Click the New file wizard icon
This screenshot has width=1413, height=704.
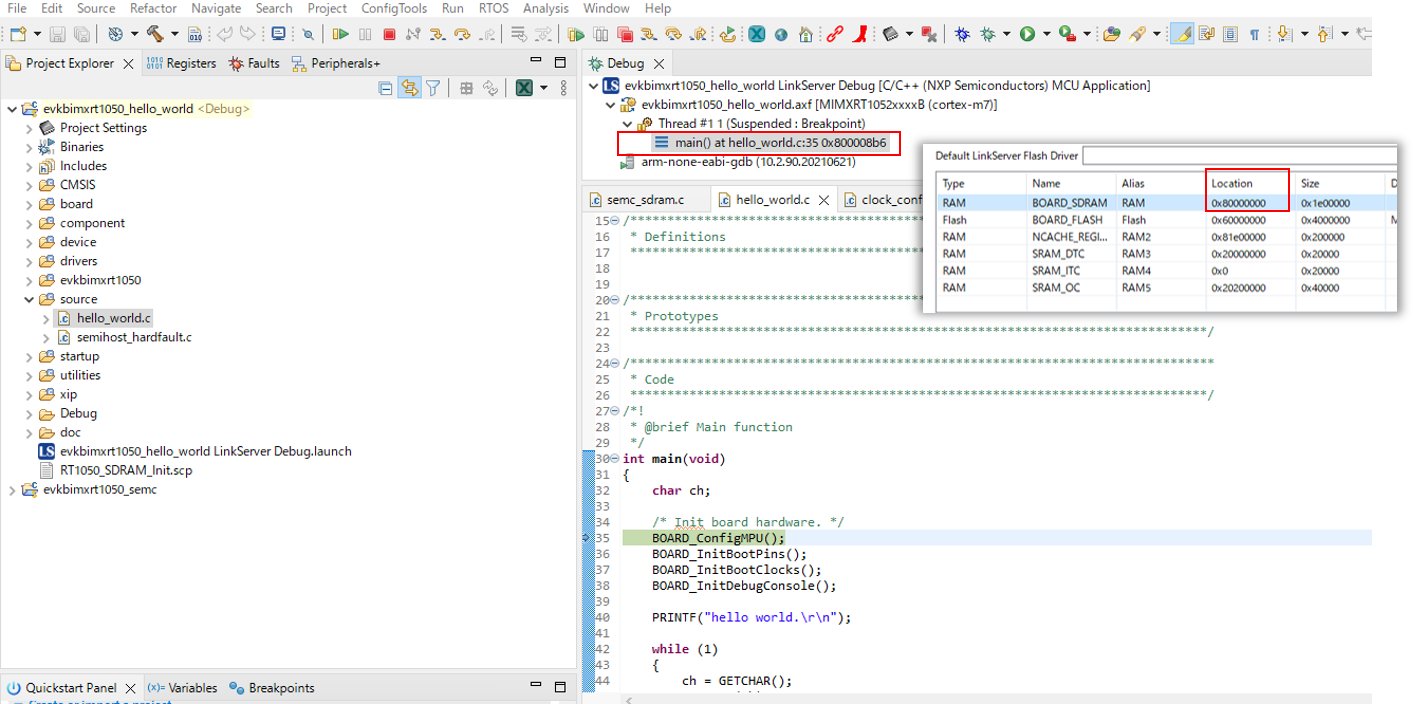point(18,34)
